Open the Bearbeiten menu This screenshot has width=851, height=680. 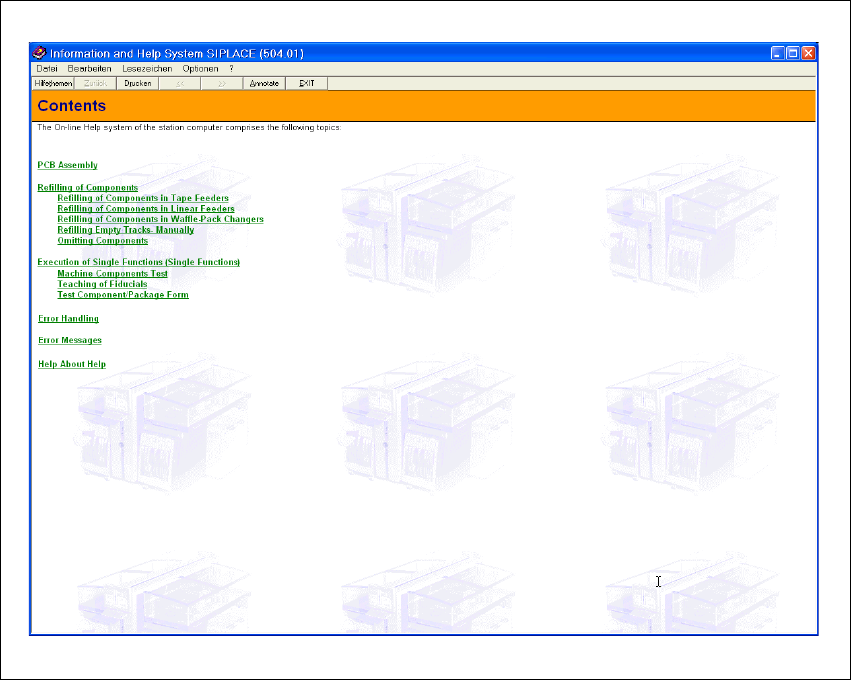tap(90, 69)
